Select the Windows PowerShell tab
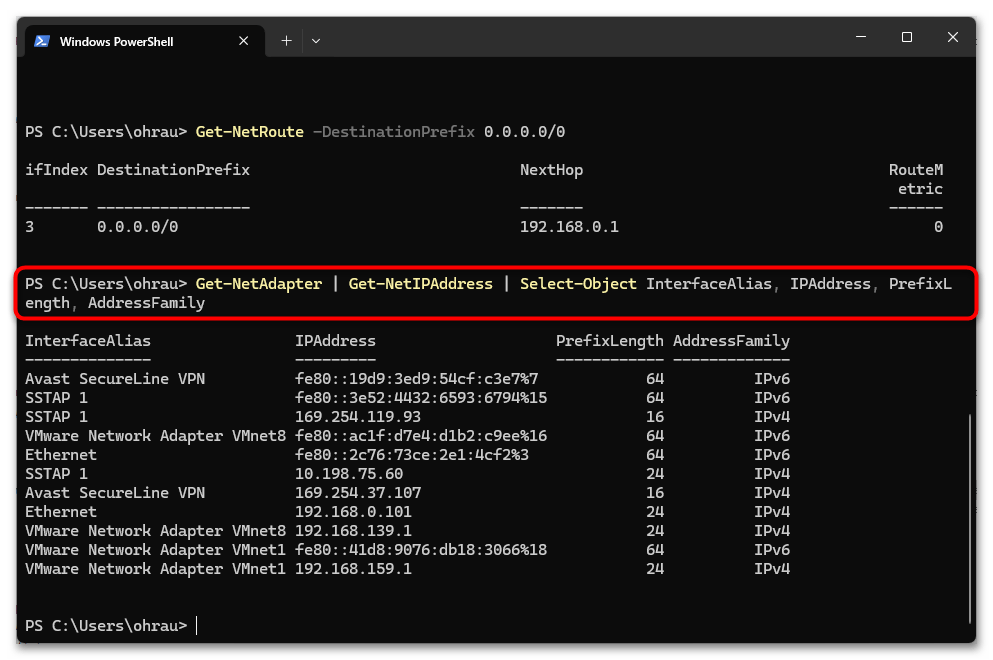 coord(145,41)
